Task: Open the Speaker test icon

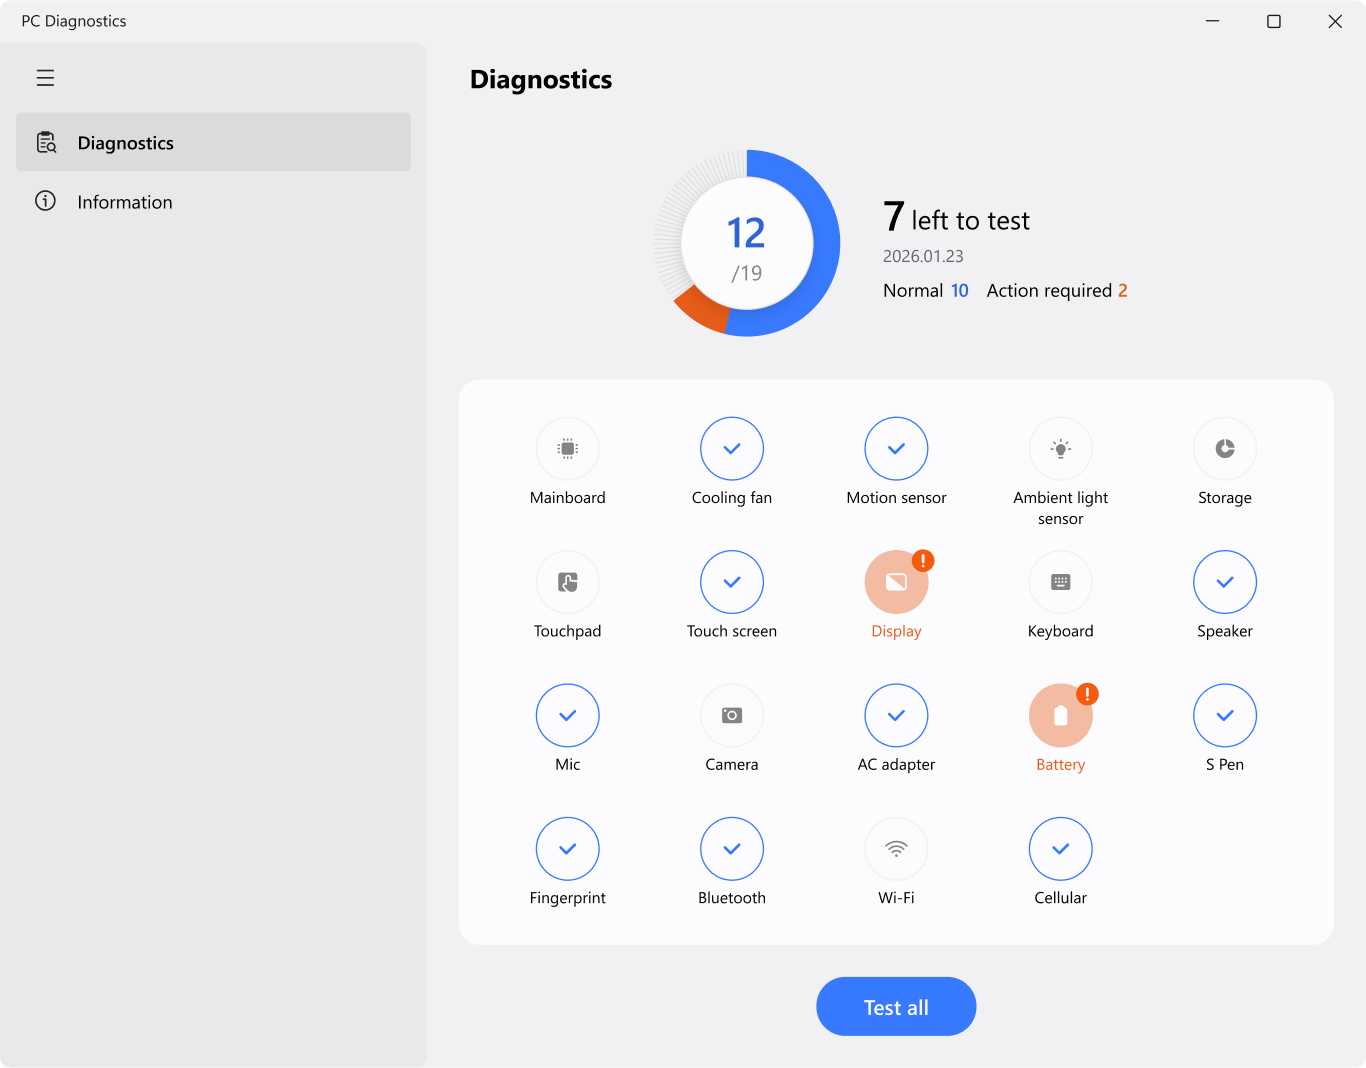Action: (x=1225, y=582)
